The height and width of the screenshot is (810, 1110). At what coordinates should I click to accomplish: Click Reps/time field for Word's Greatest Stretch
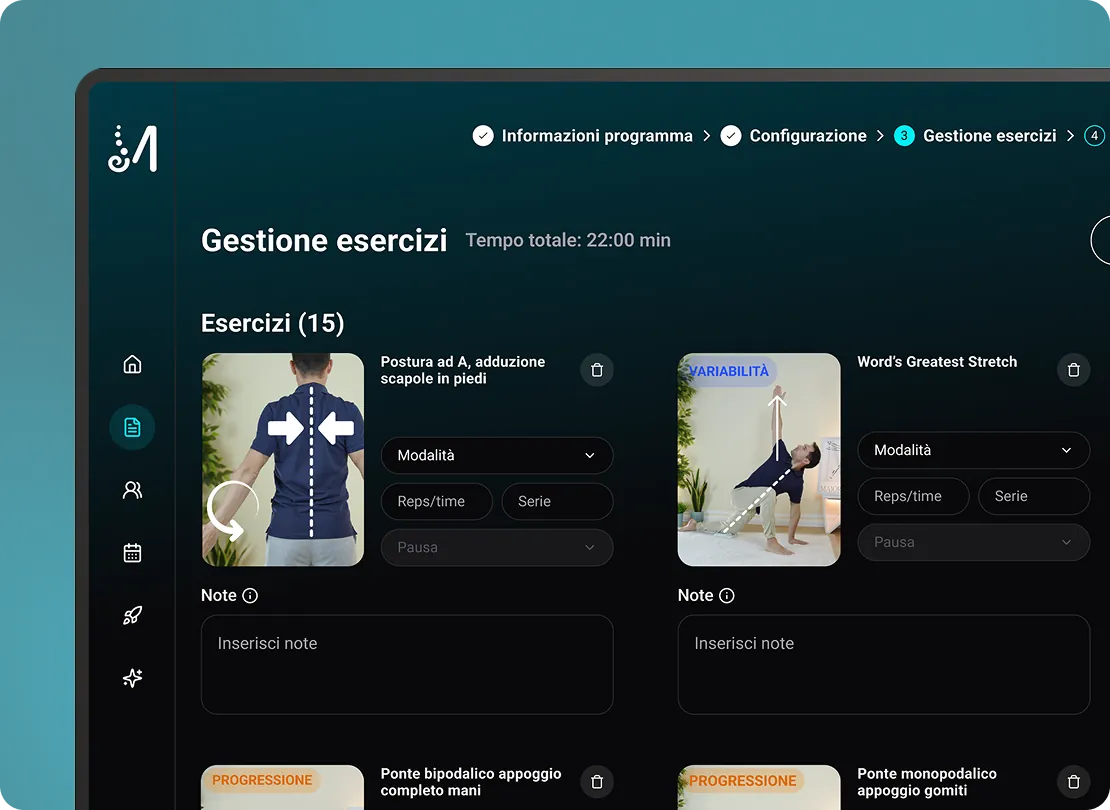click(913, 496)
